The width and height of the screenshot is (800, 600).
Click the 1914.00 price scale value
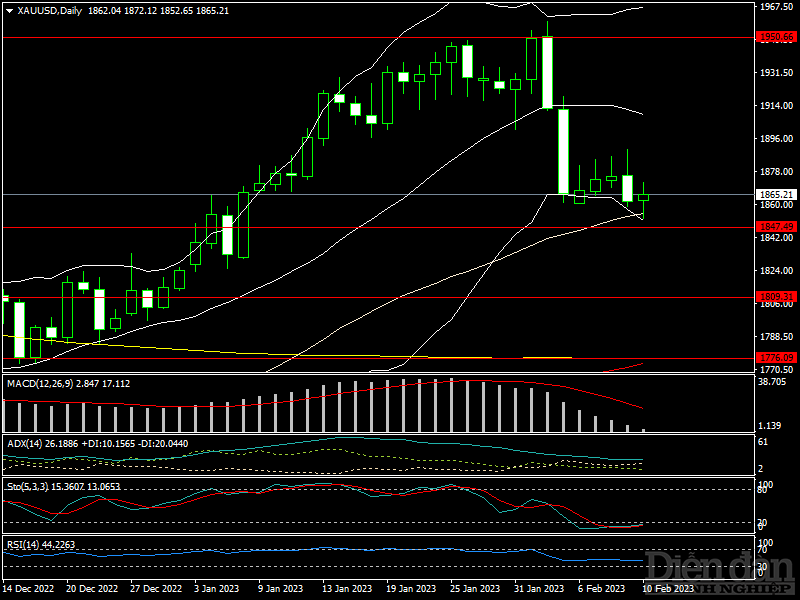point(776,106)
